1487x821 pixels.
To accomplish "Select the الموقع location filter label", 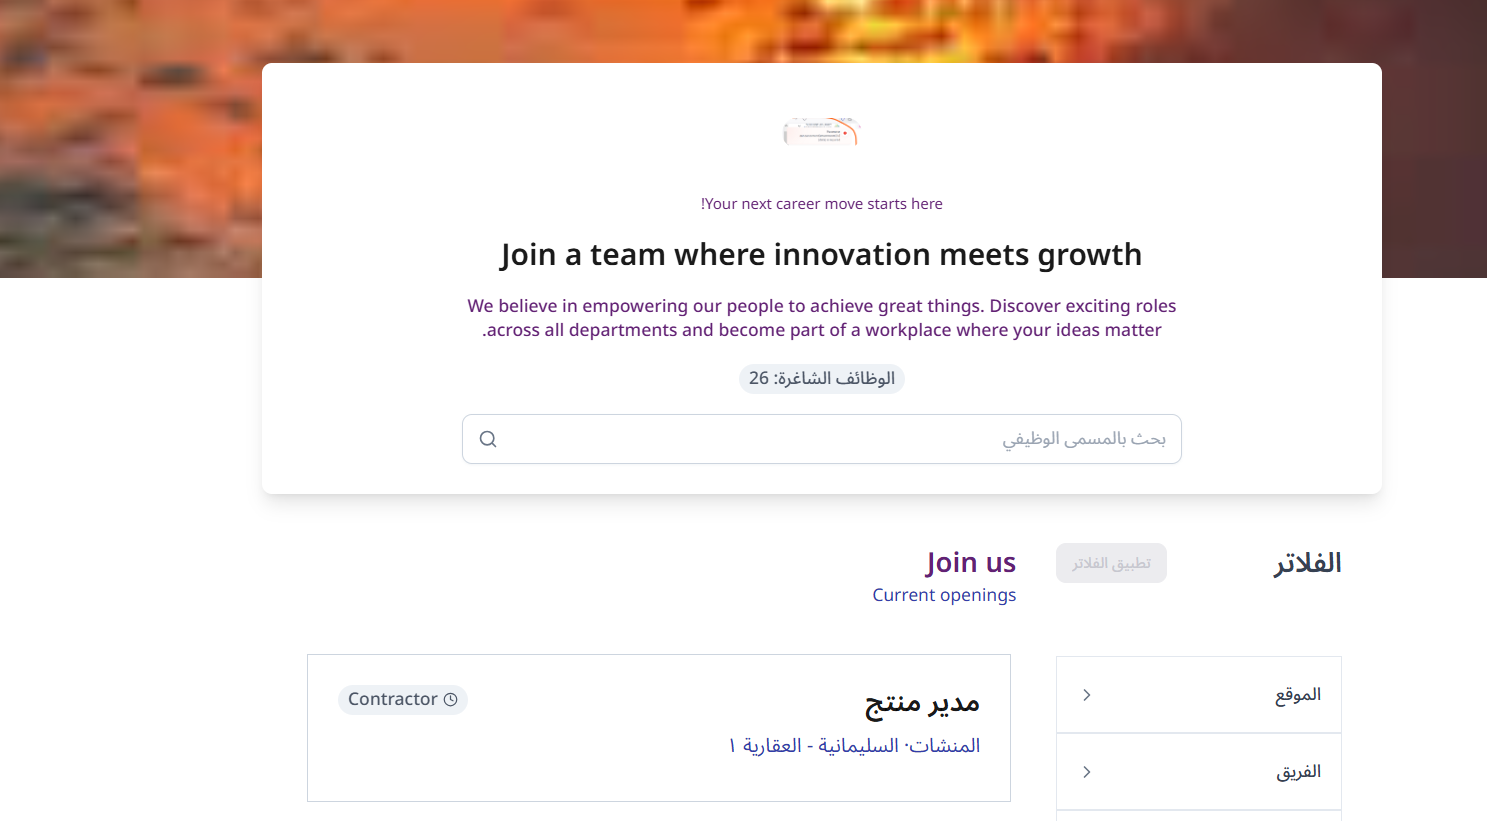I will click(x=1297, y=695).
